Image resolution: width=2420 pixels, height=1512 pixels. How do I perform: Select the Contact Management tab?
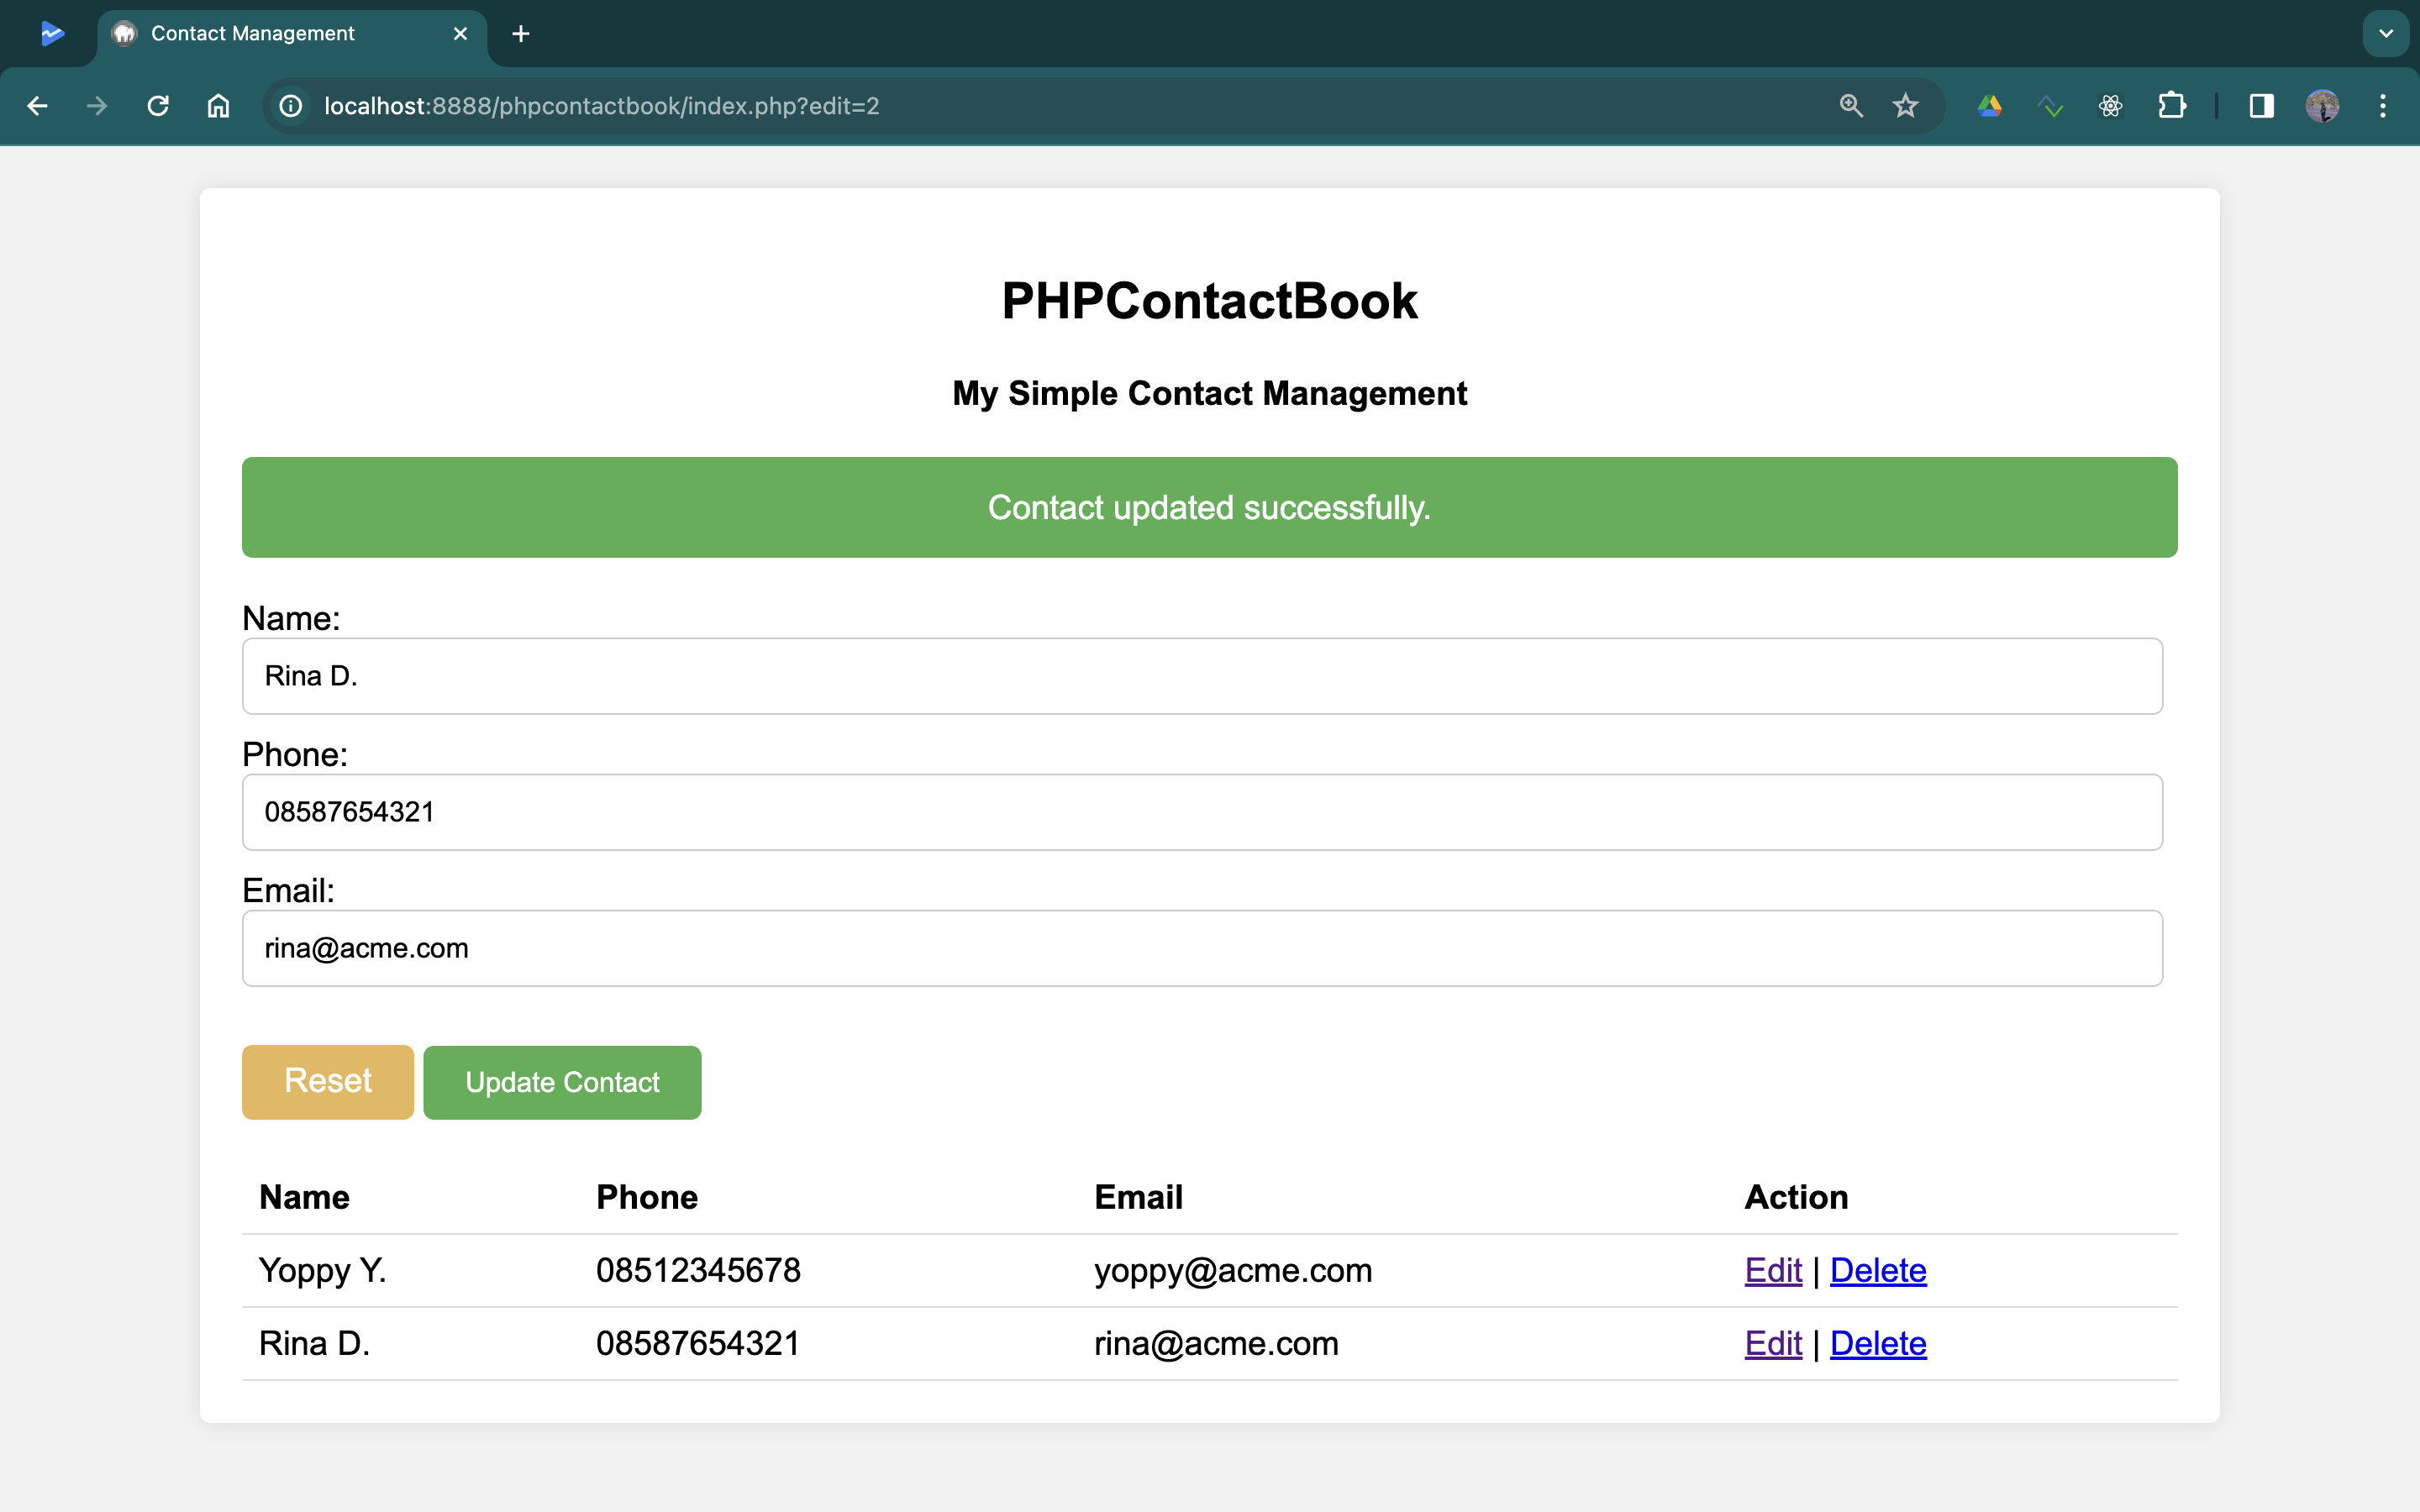253,34
